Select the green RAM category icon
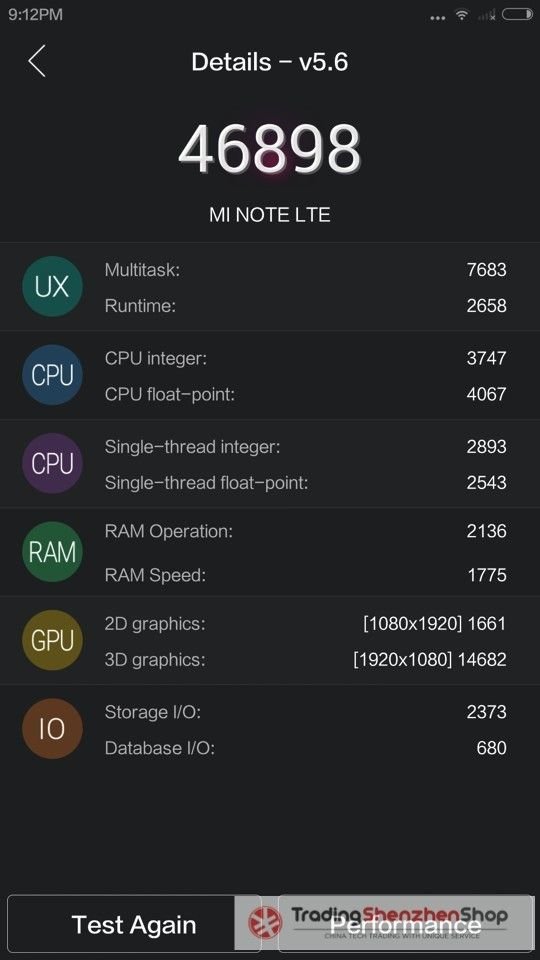Viewport: 540px width, 960px height. pyautogui.click(x=52, y=552)
